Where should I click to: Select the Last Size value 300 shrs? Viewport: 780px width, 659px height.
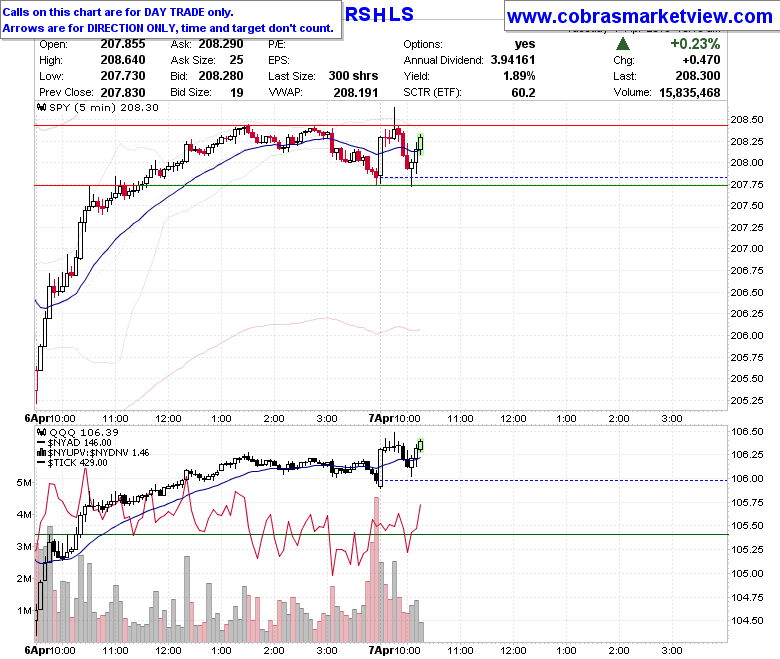pyautogui.click(x=353, y=76)
